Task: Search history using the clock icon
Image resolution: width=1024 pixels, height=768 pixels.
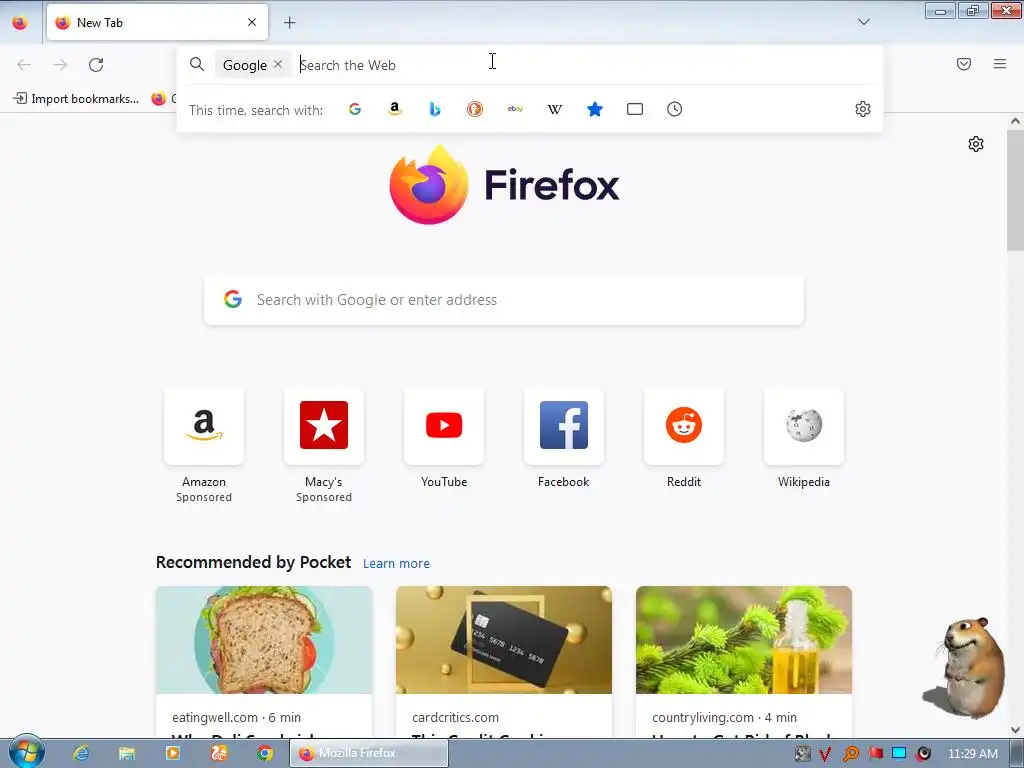Action: point(675,109)
